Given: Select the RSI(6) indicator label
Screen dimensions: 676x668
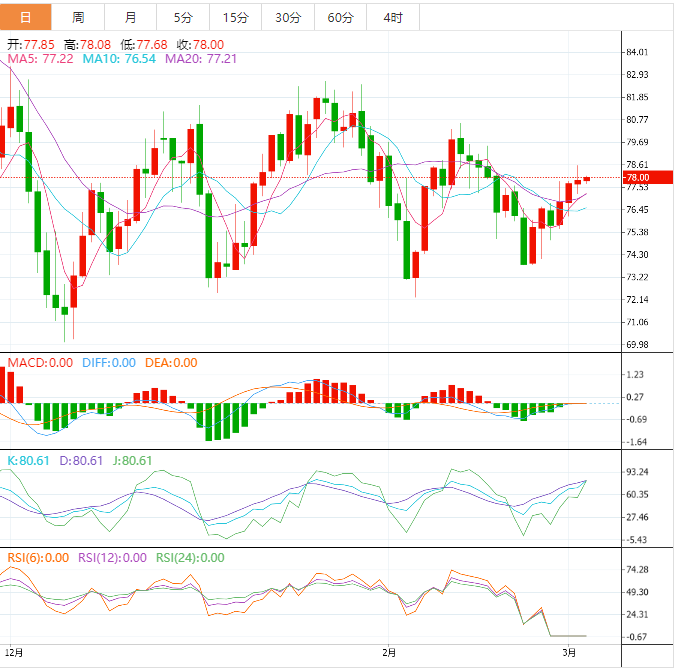Looking at the screenshot, I should click(37, 558).
